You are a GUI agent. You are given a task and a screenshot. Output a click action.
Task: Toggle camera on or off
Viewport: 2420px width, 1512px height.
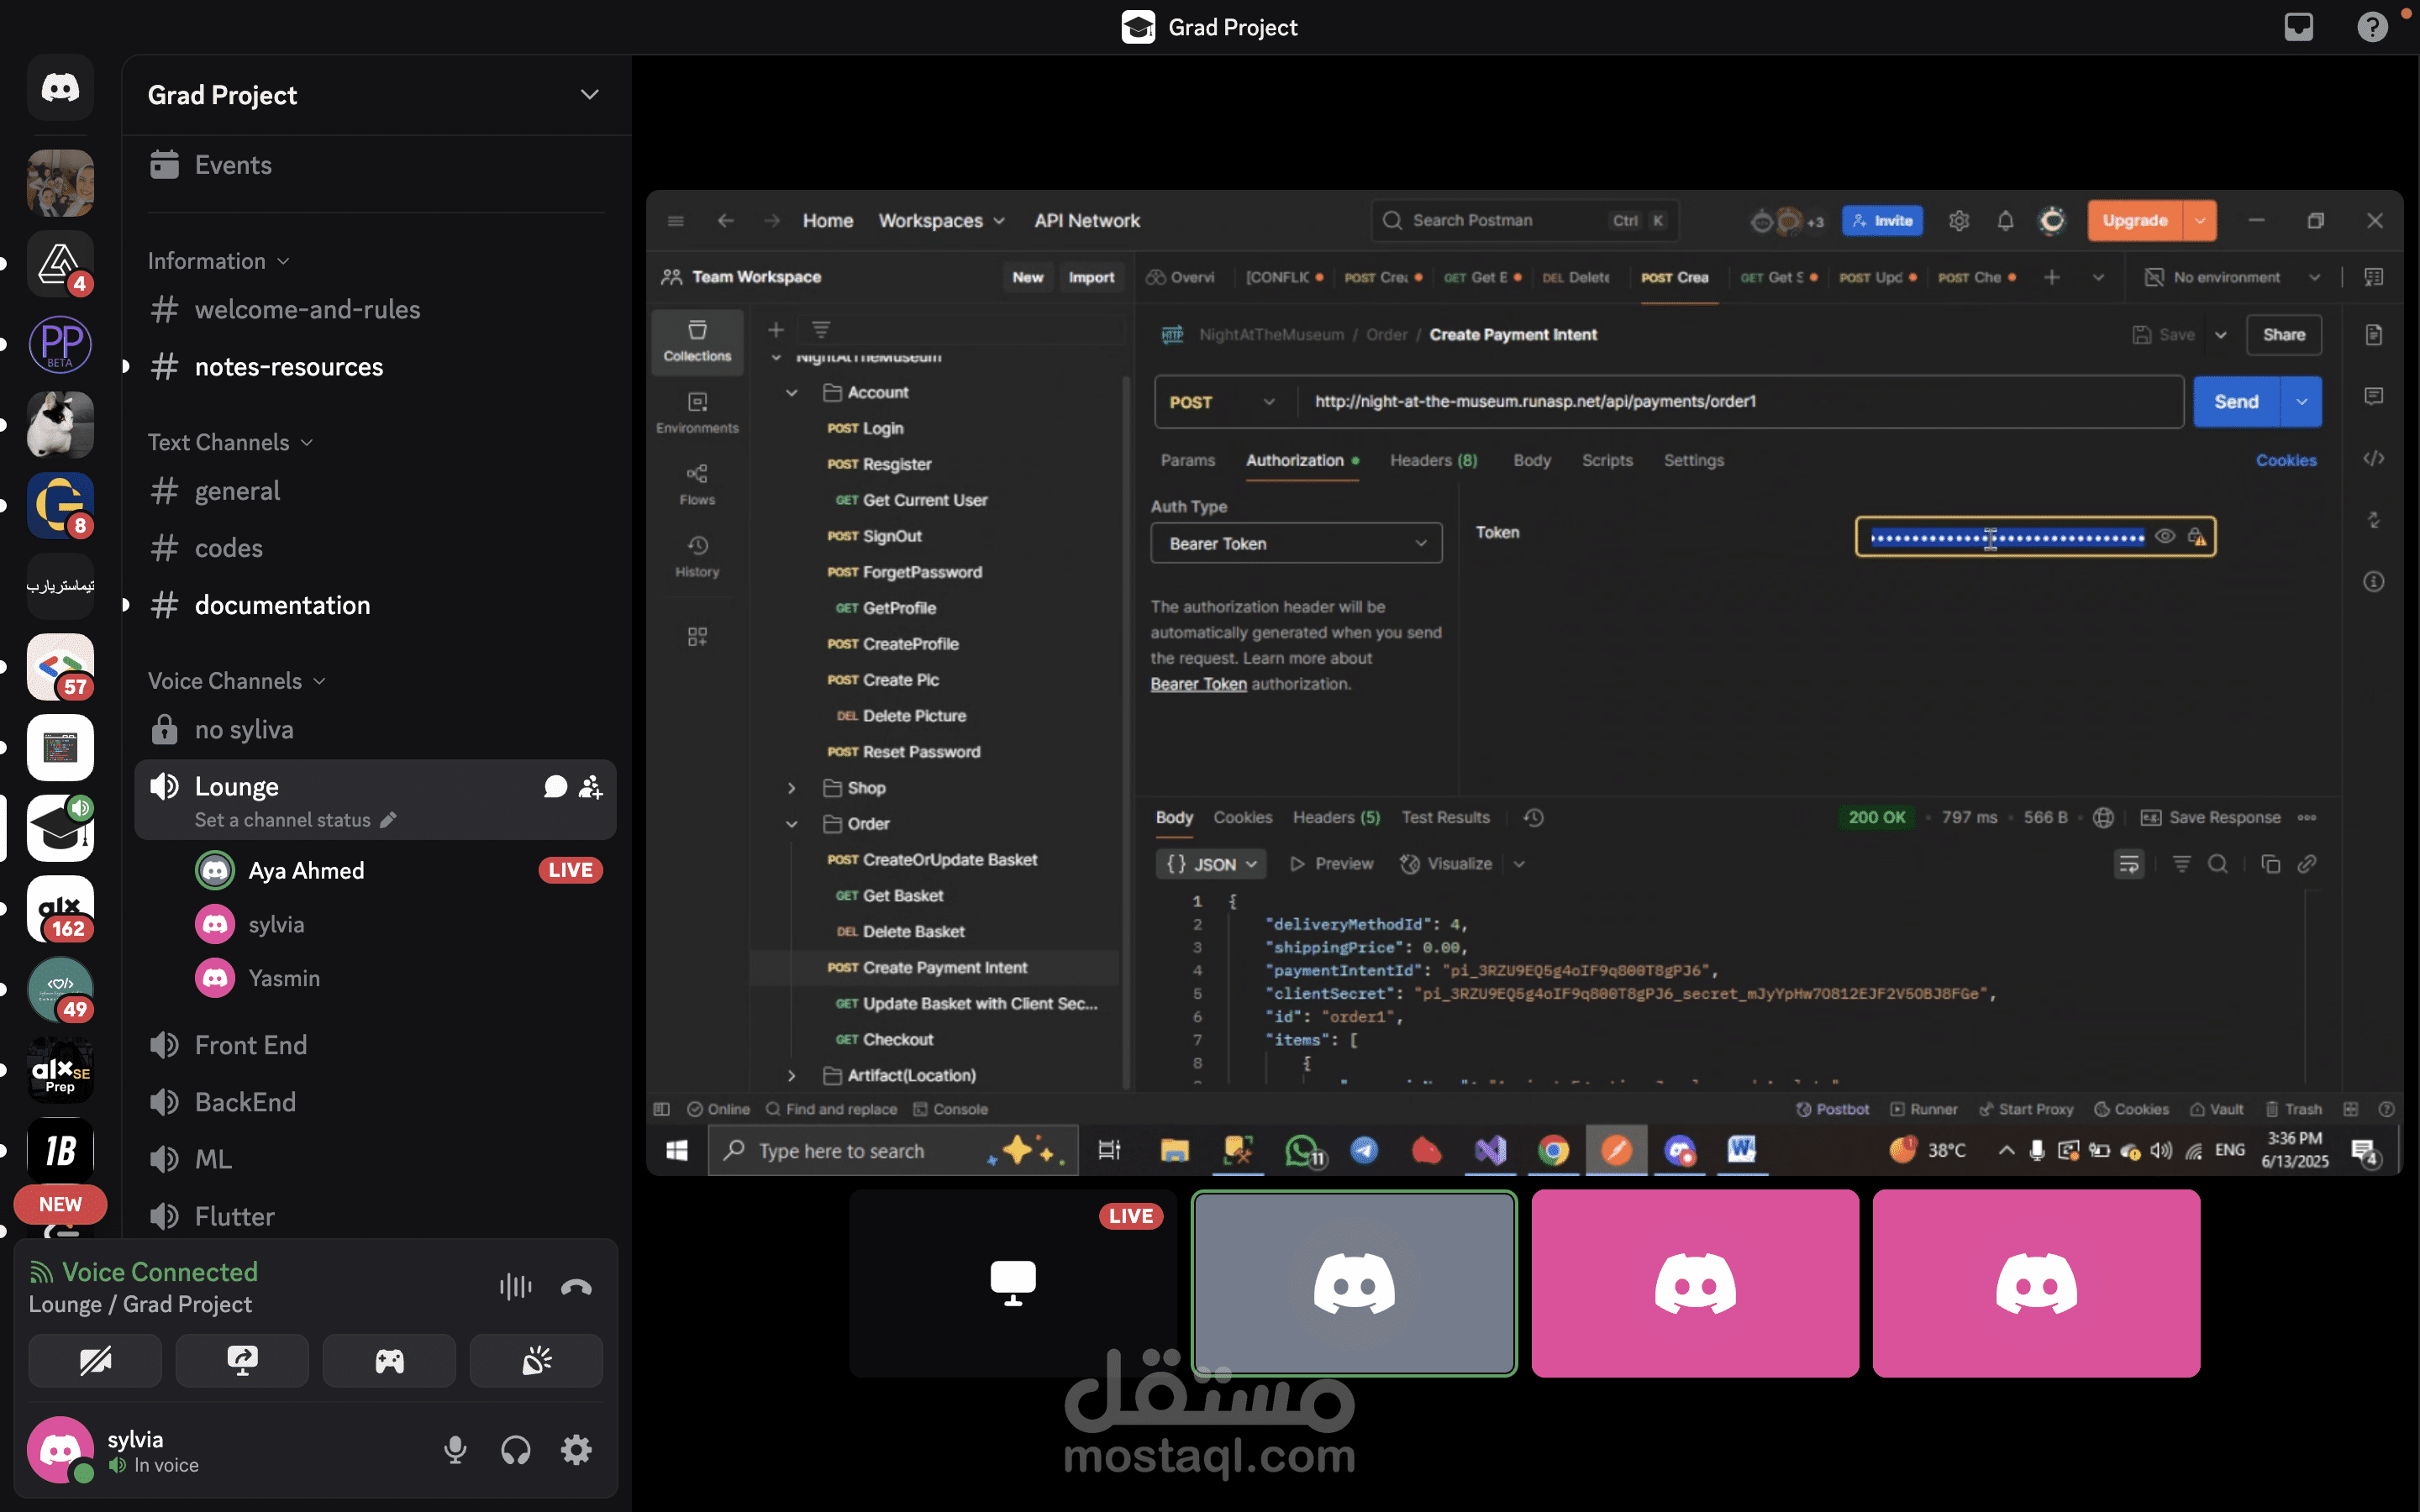(95, 1360)
